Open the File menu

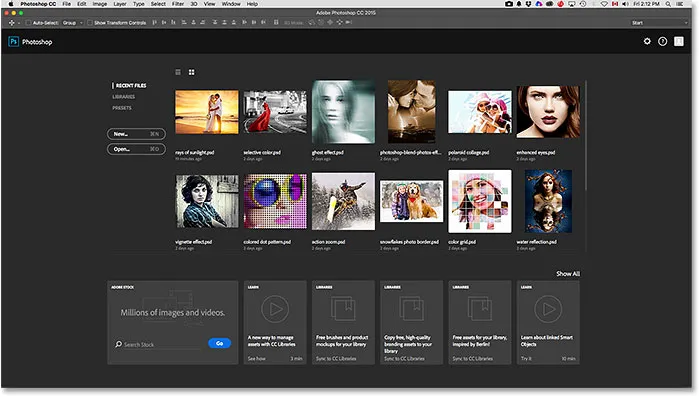(66, 4)
